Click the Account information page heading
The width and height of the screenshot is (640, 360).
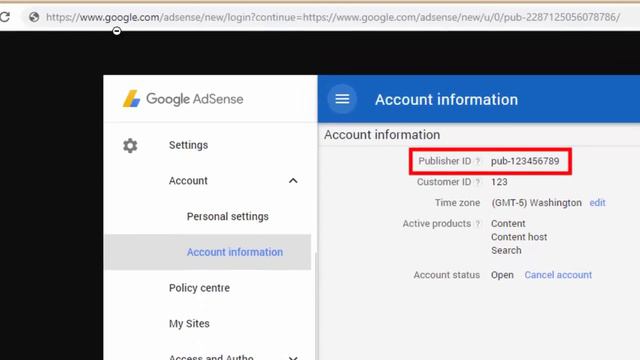click(446, 100)
